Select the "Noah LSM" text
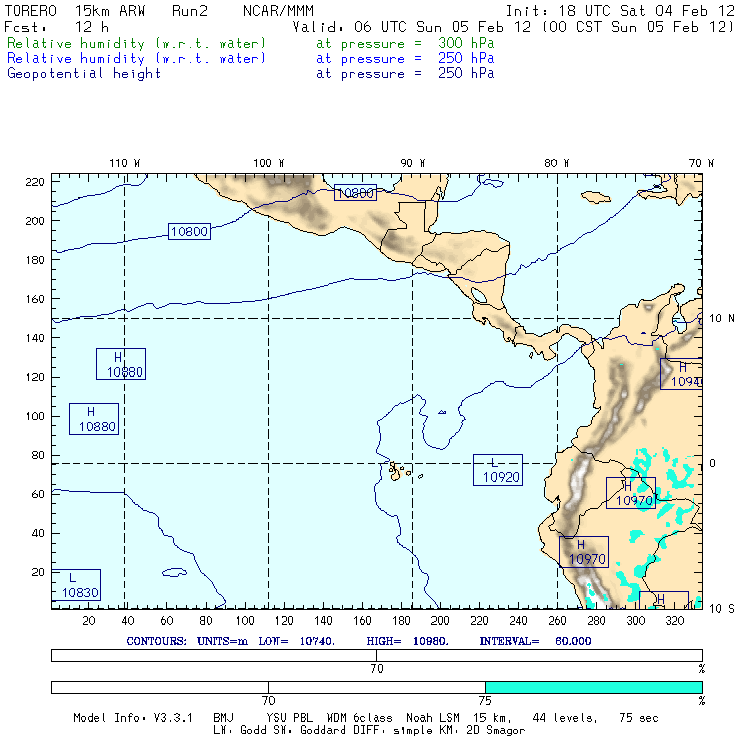 click(433, 718)
